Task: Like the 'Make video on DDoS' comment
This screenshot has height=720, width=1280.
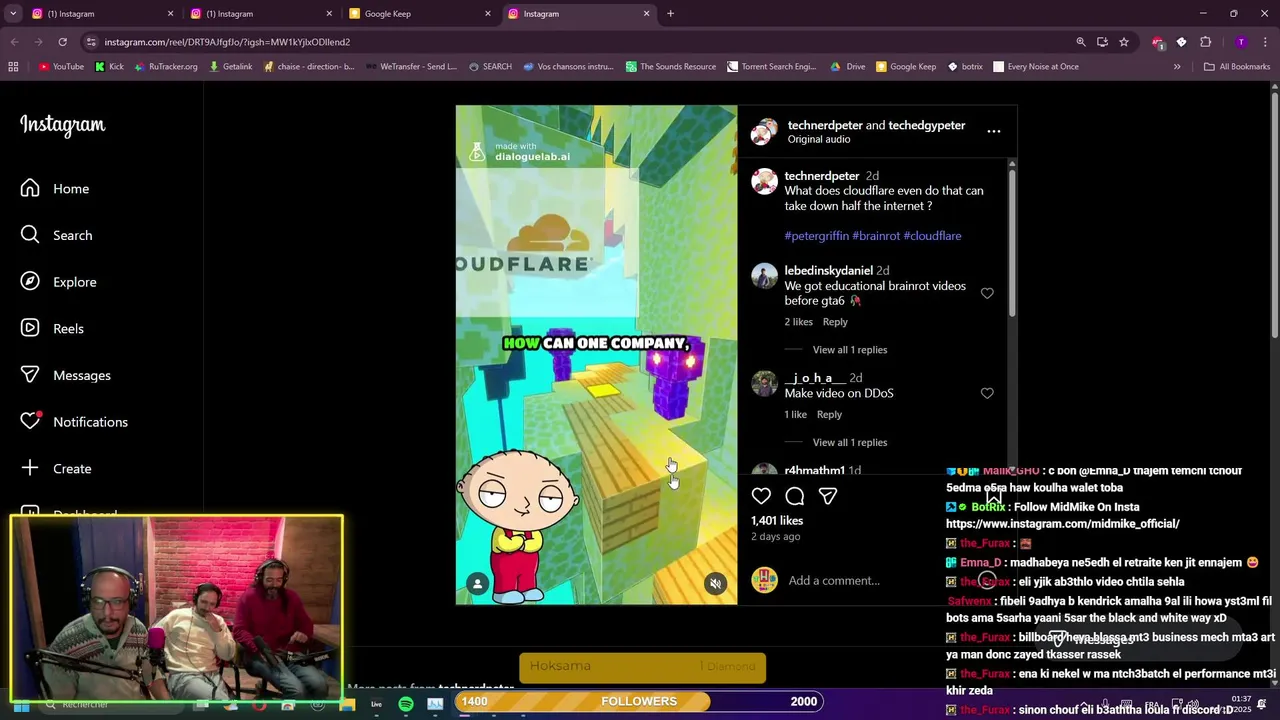Action: coord(987,393)
